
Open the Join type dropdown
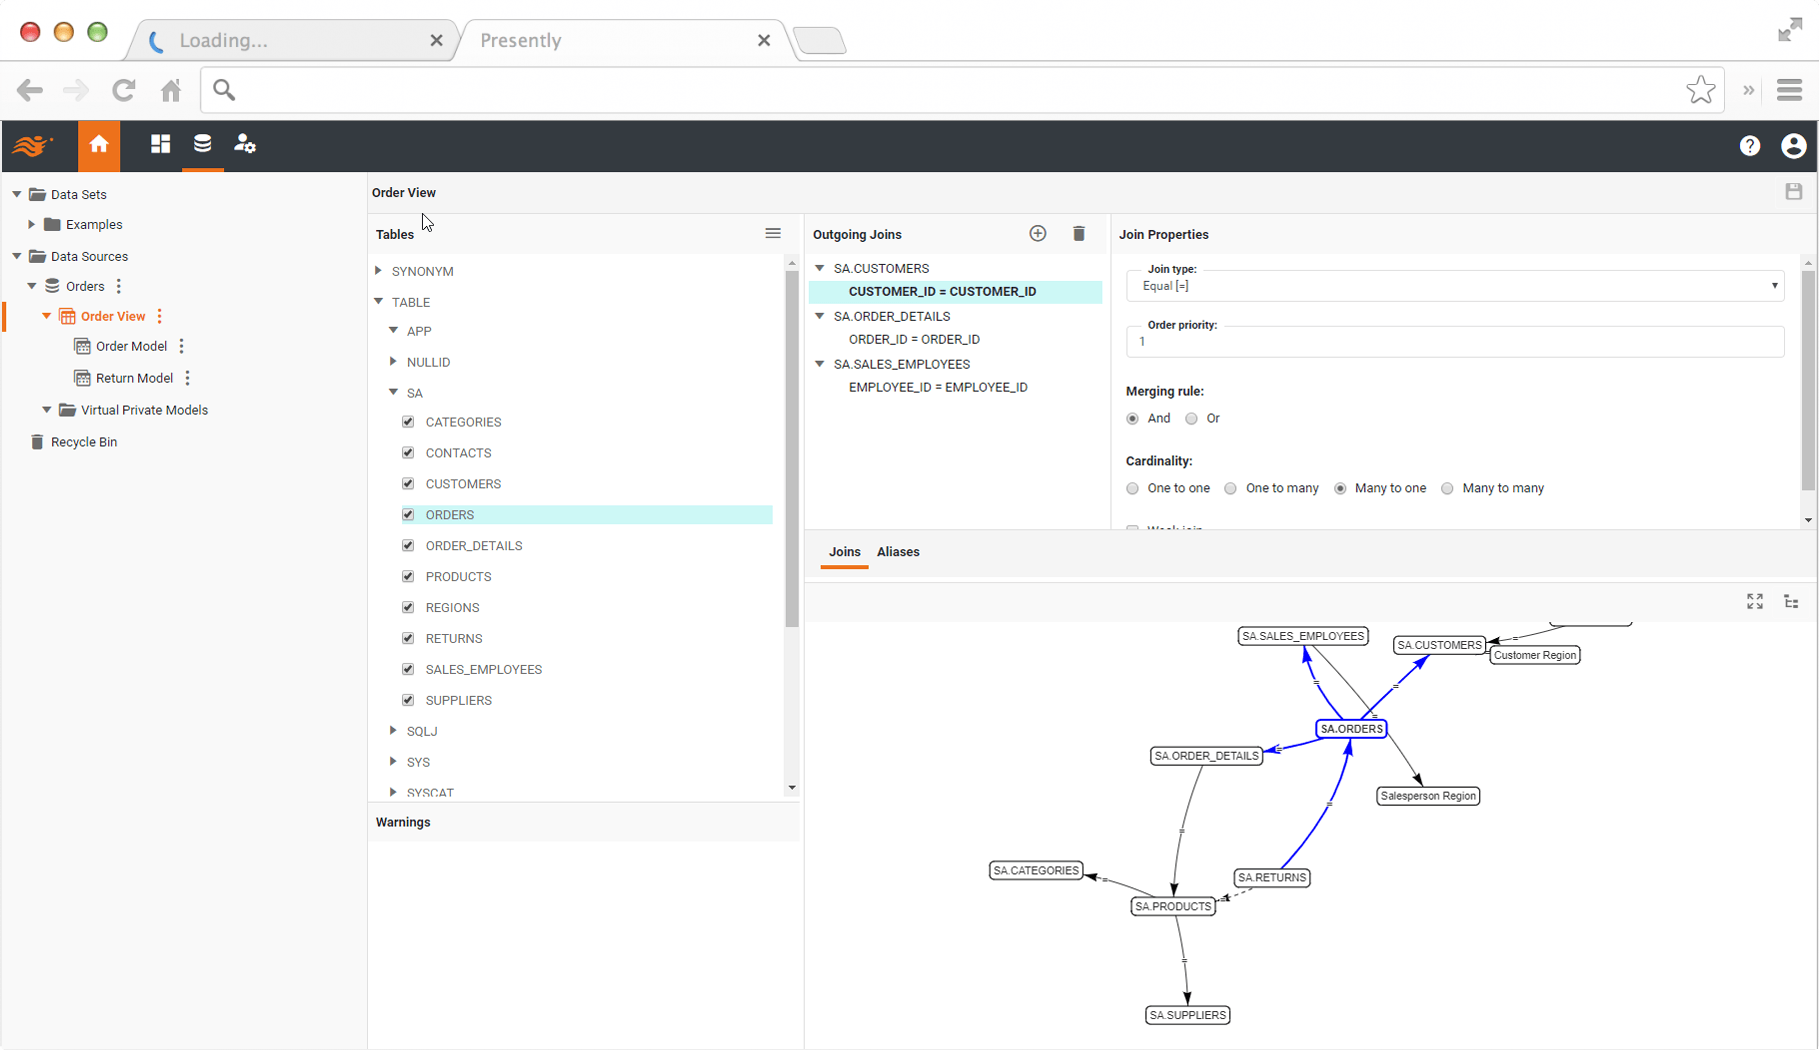1455,286
